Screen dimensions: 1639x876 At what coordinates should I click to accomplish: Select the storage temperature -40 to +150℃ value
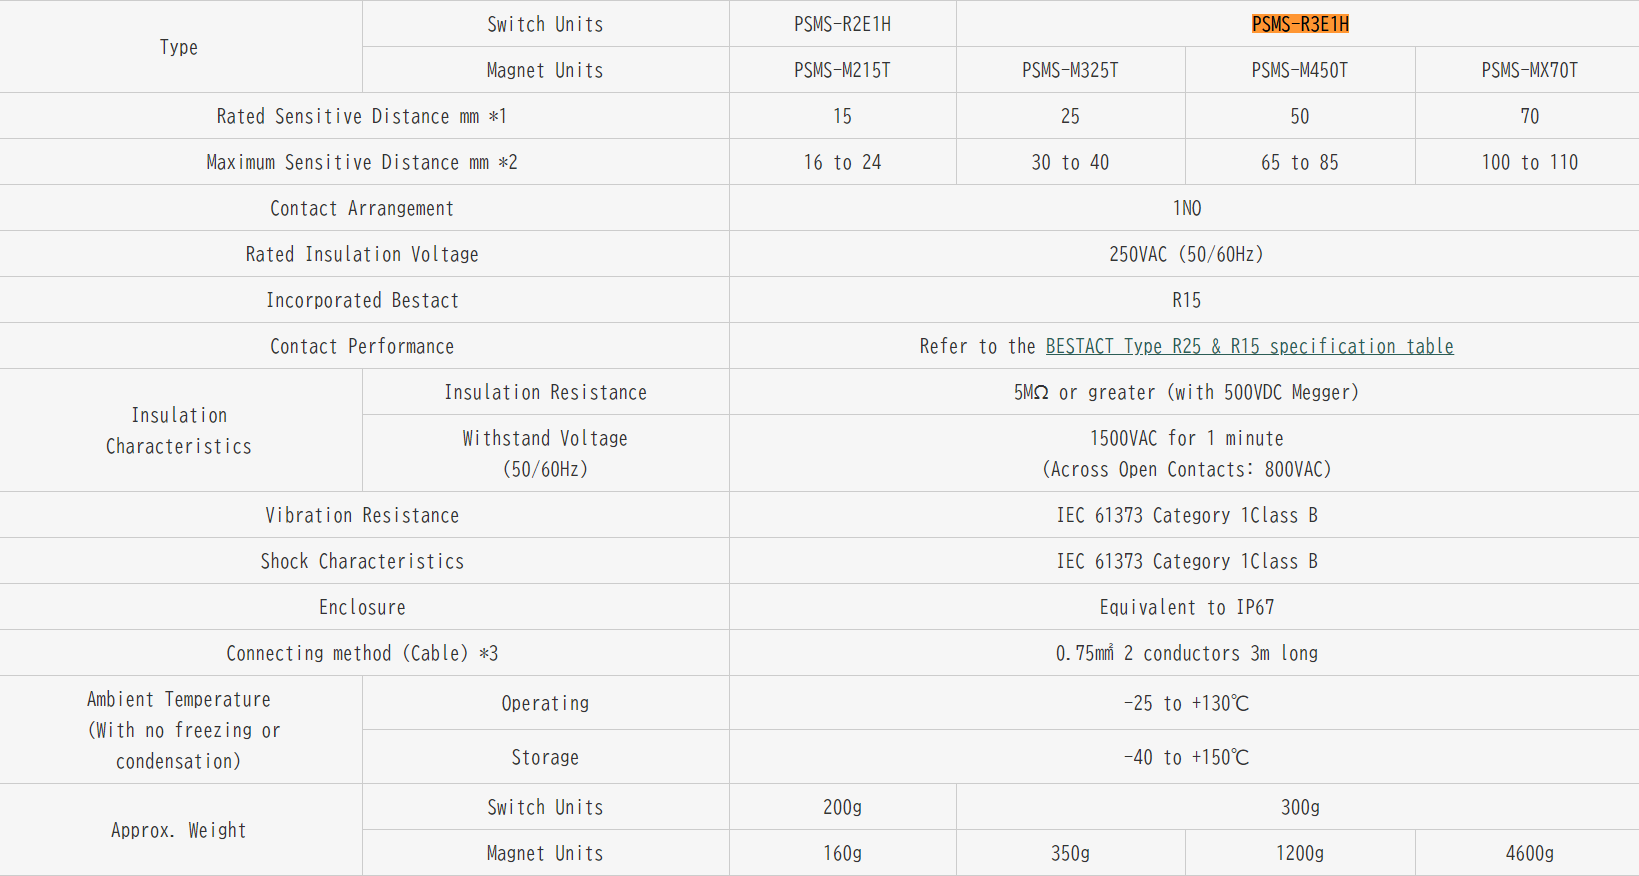[1186, 757]
